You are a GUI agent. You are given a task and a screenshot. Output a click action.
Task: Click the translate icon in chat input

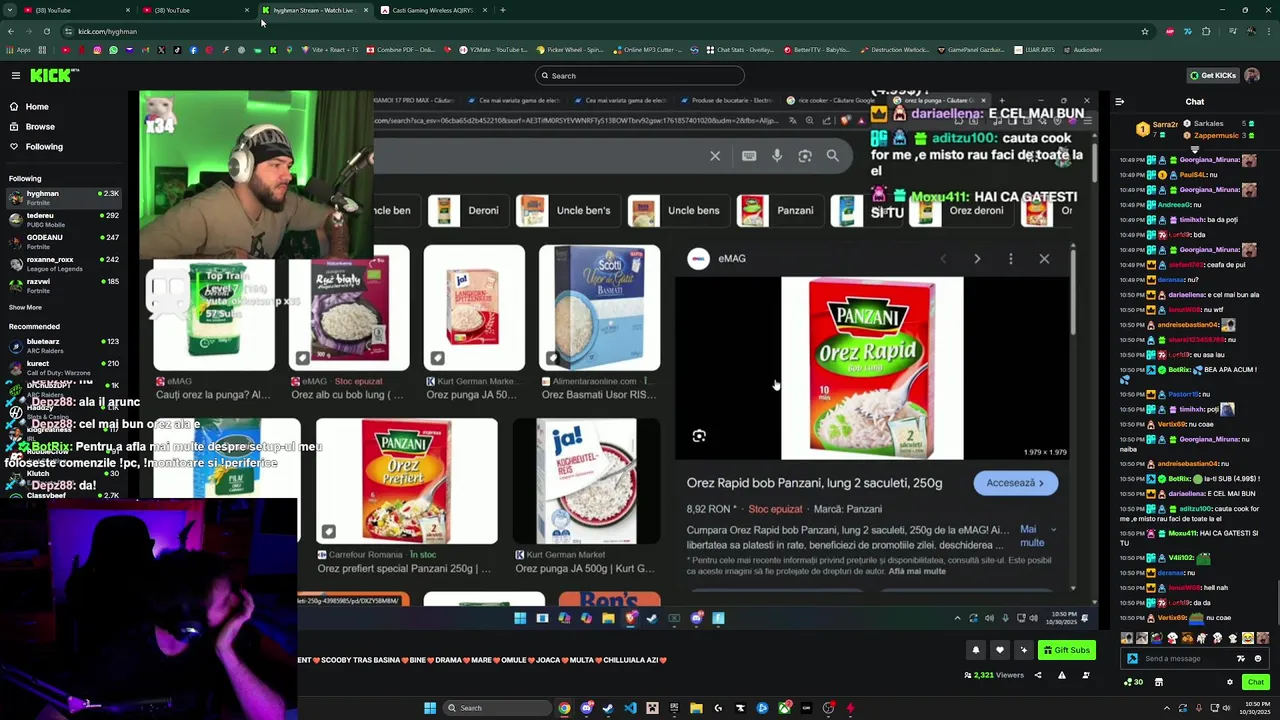click(1241, 658)
